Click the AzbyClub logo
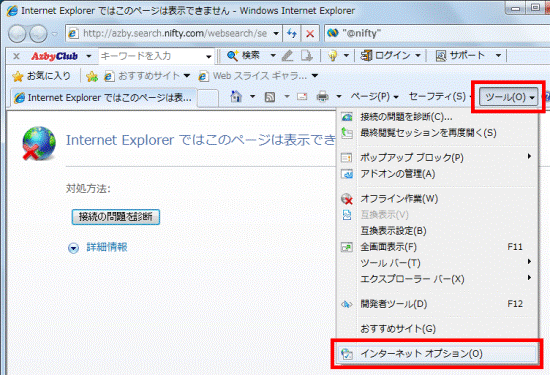The image size is (550, 375). [54, 56]
